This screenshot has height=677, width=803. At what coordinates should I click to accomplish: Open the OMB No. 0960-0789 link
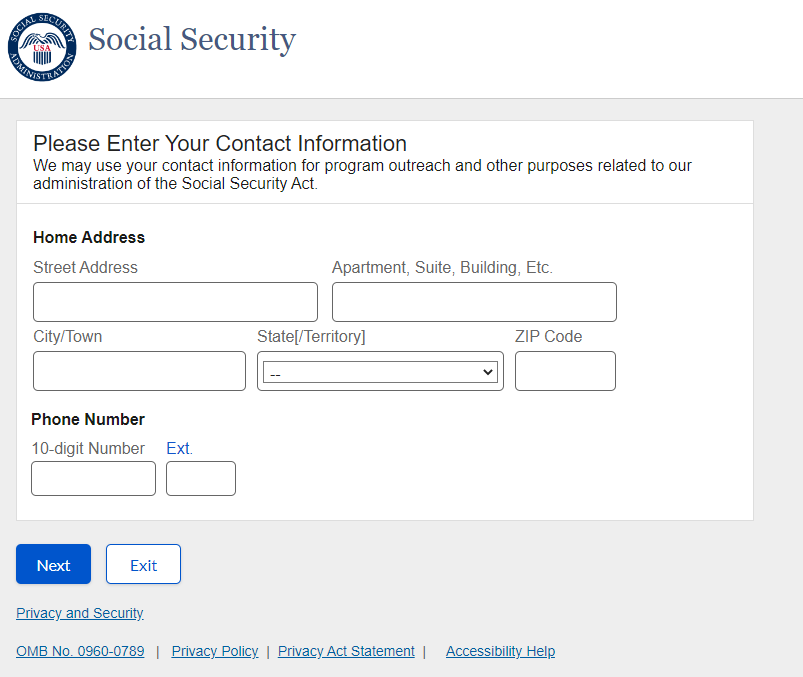coord(80,651)
